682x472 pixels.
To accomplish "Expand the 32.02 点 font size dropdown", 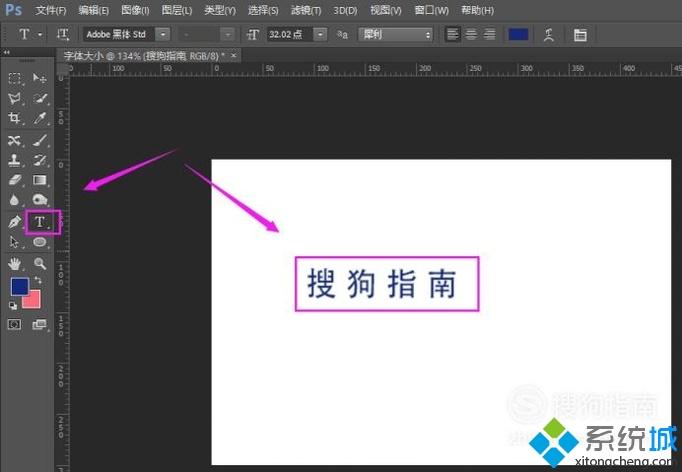I will [320, 34].
